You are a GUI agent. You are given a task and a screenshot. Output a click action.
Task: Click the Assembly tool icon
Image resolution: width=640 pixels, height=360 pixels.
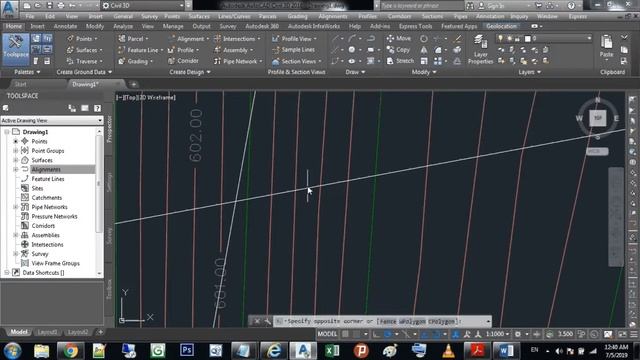[x=218, y=50]
